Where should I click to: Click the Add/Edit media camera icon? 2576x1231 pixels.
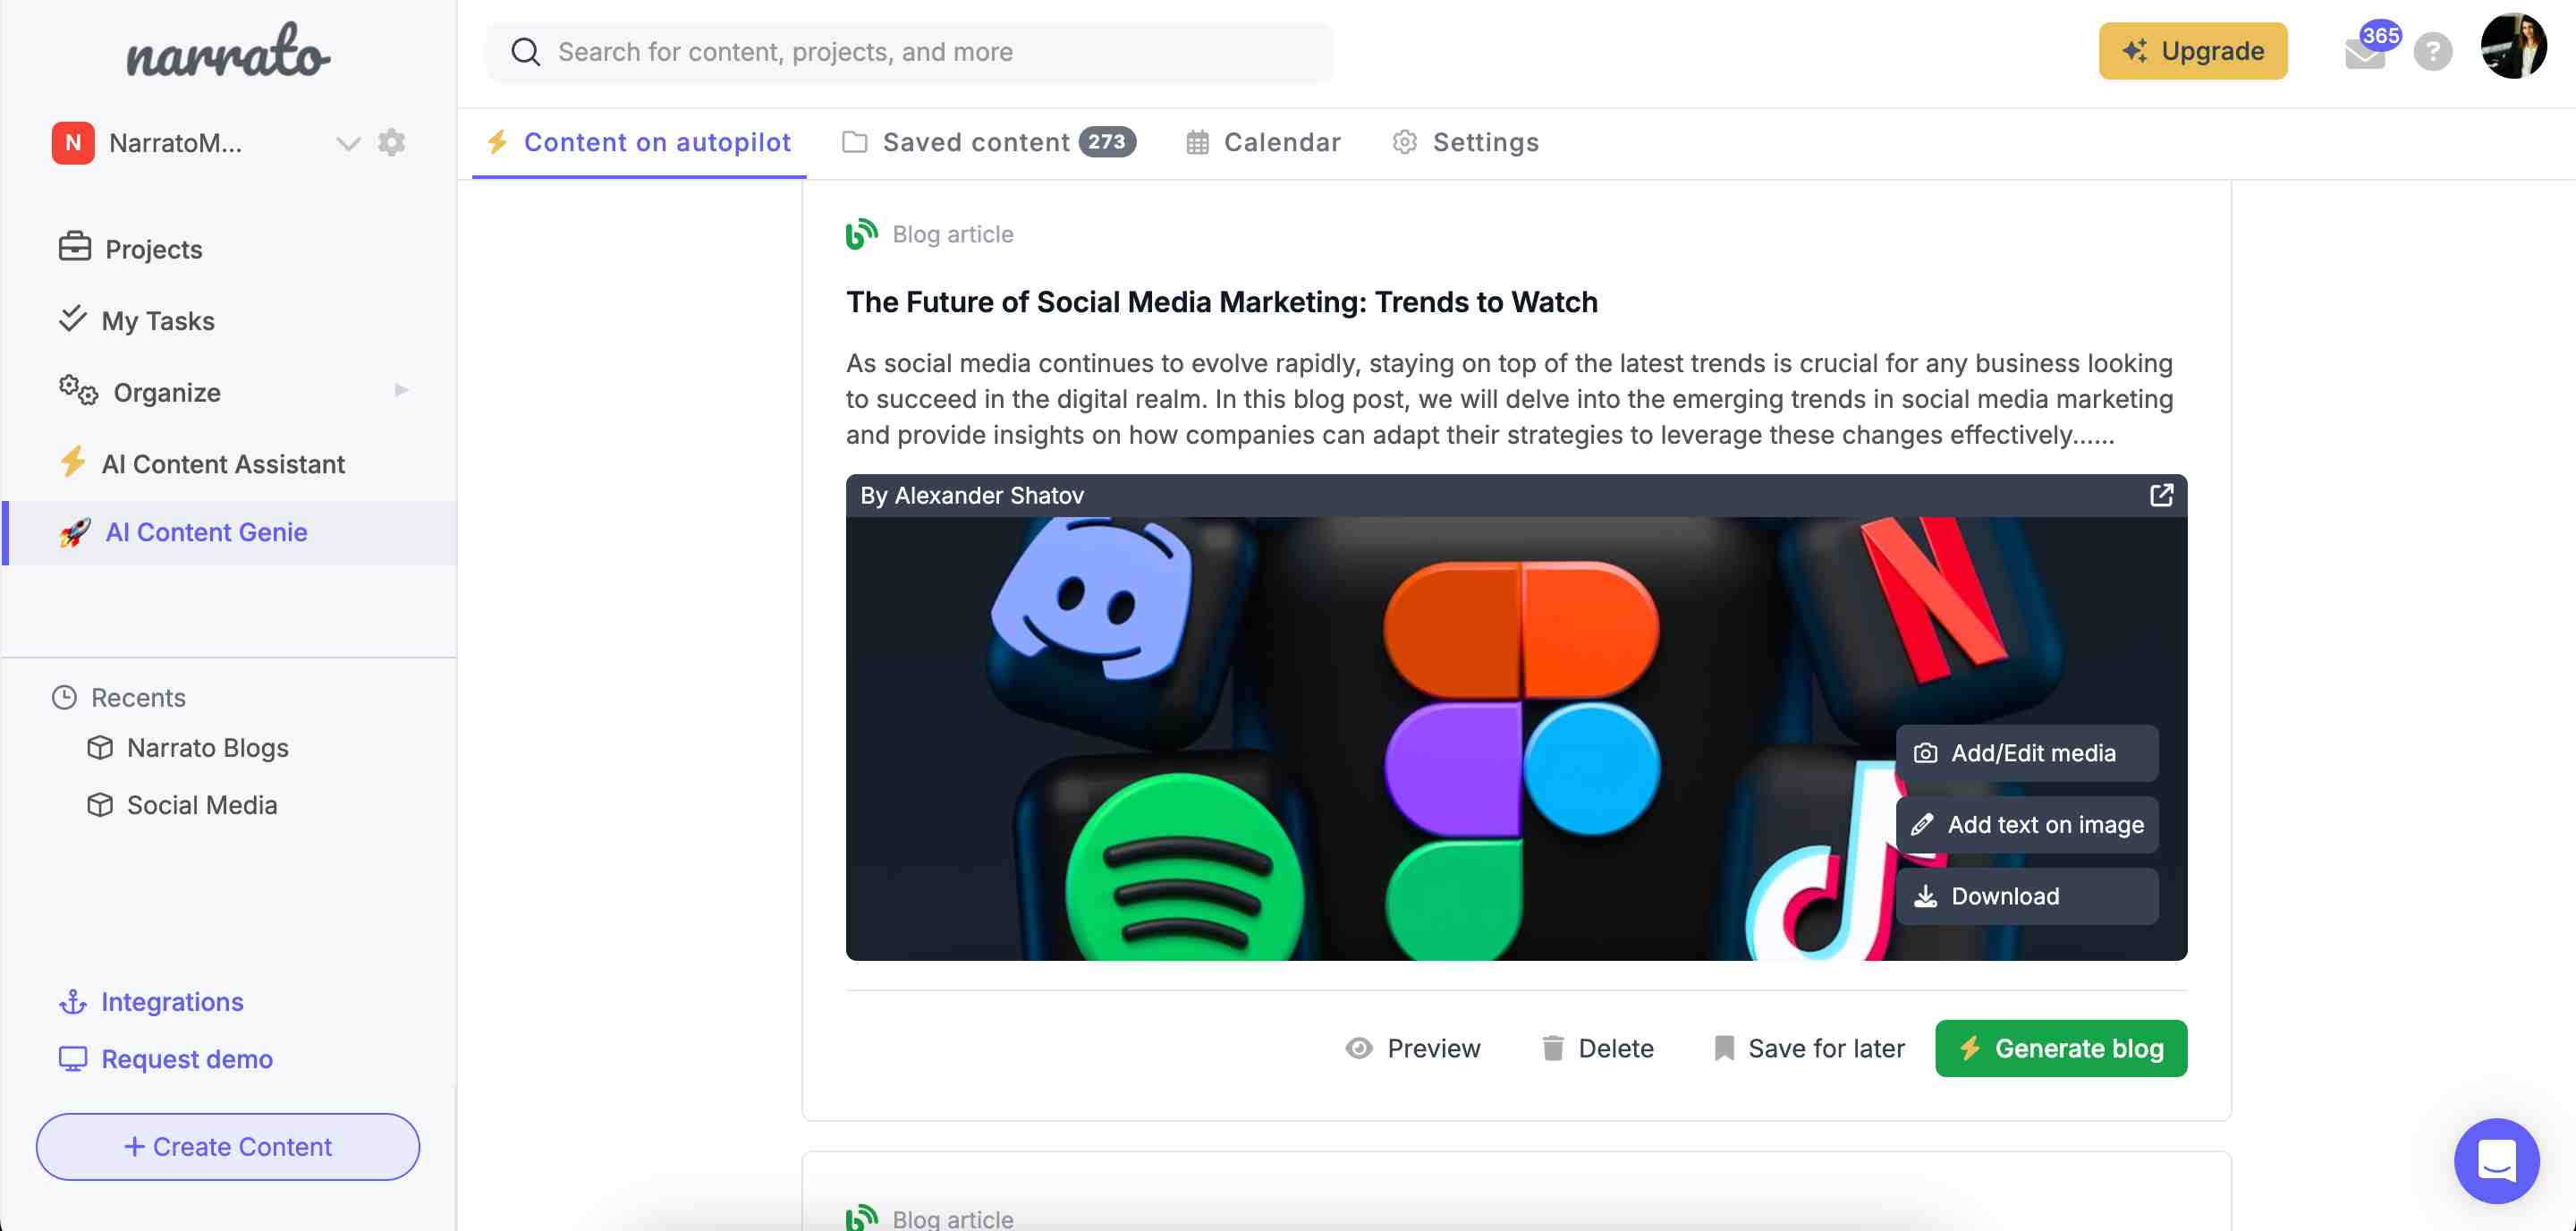(x=1924, y=752)
